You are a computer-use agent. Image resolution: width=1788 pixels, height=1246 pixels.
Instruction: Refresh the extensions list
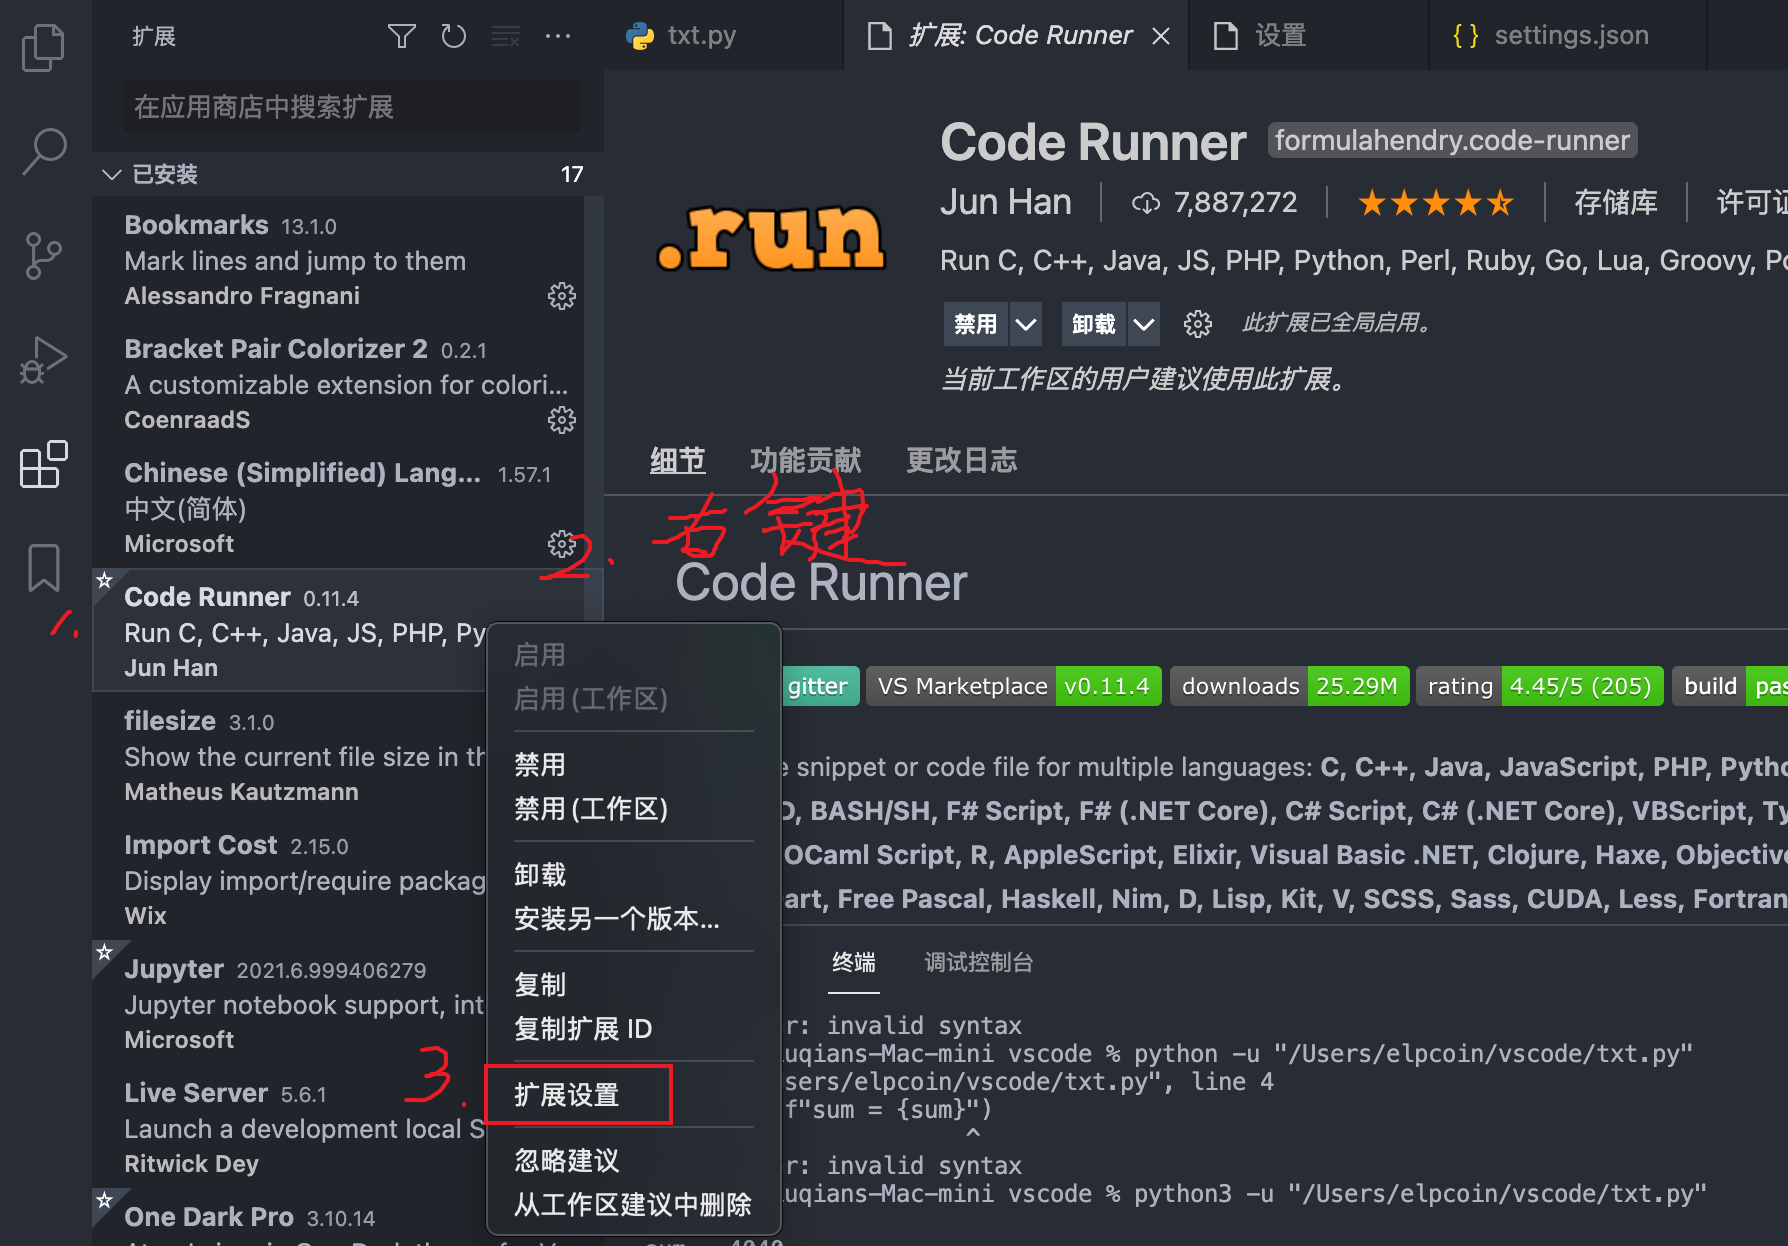tap(453, 37)
